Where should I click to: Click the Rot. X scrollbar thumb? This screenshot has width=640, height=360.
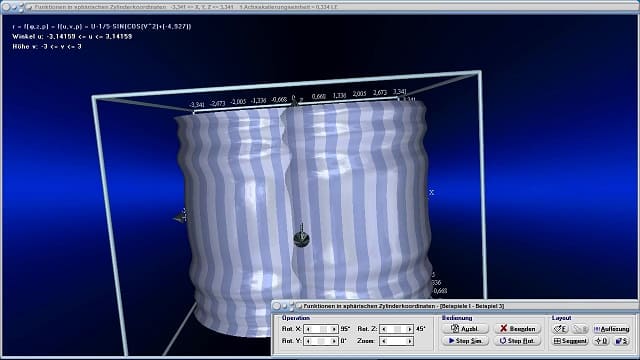pos(322,329)
